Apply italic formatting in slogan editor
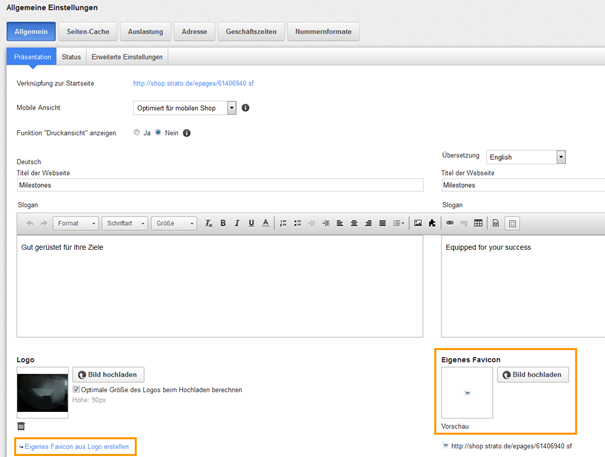 click(x=237, y=223)
